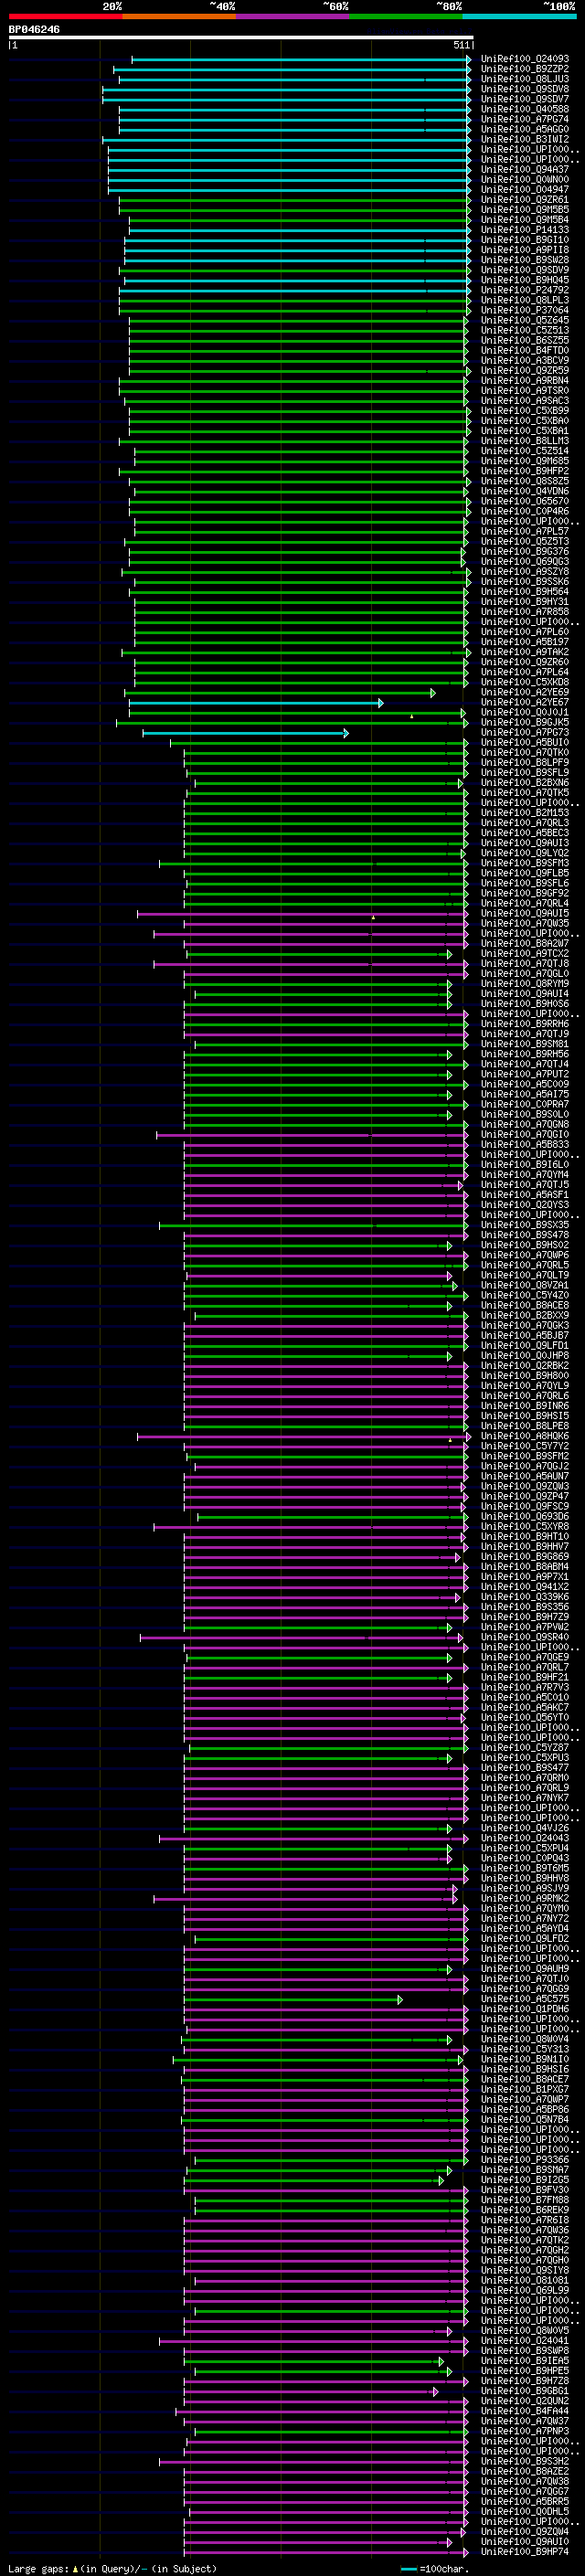Image resolution: width=585 pixels, height=2576 pixels.
Task: Click the cyan alignment bar for UniRef100_A2YE67
Action: tap(256, 702)
